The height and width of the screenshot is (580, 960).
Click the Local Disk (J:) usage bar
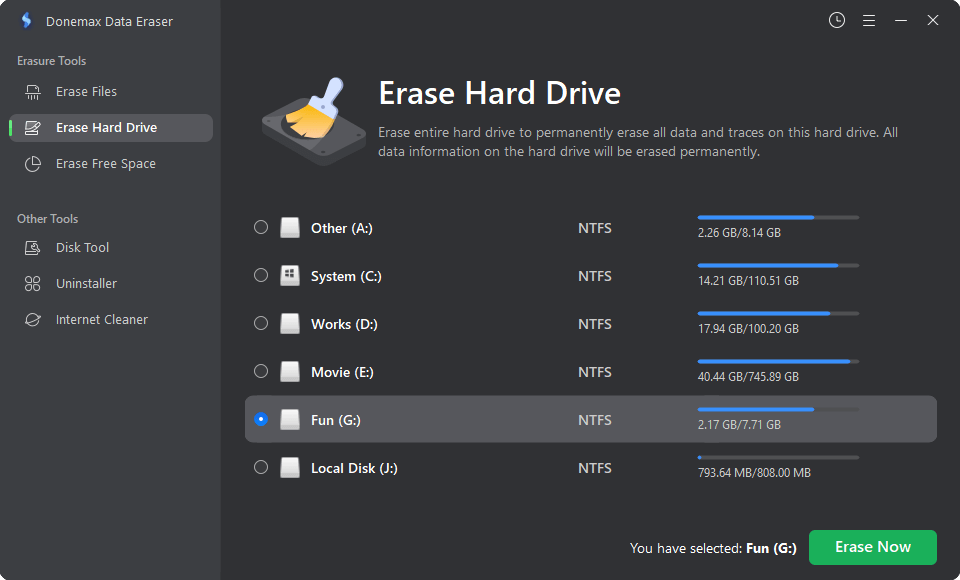pos(778,457)
